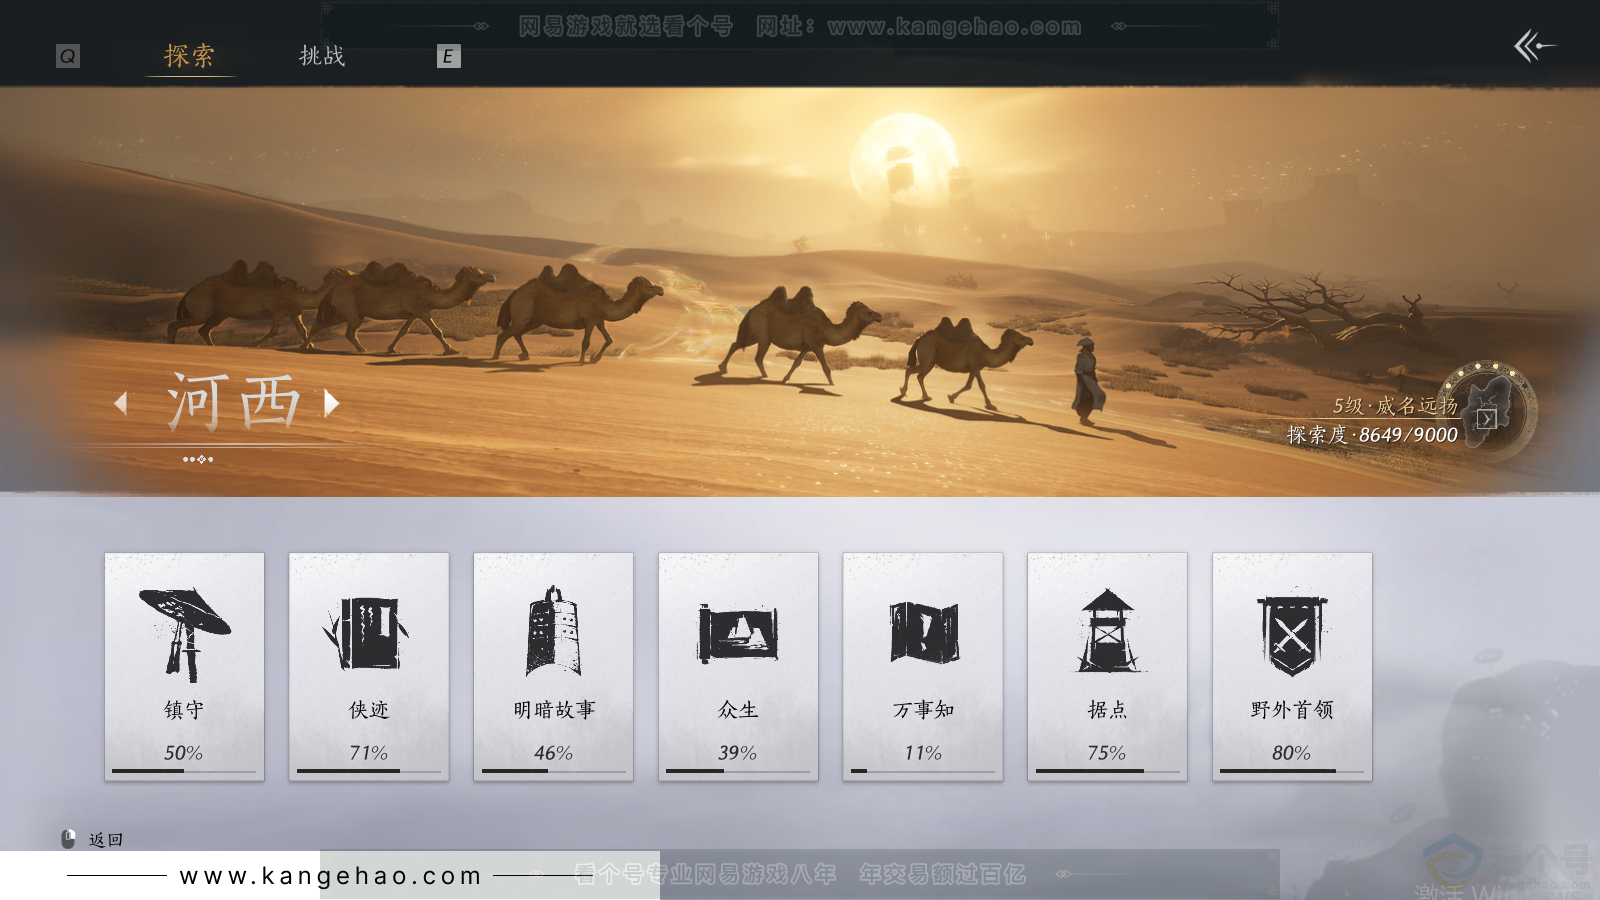
Task: Click the 11% progress bar under 万事知
Action: [x=922, y=771]
